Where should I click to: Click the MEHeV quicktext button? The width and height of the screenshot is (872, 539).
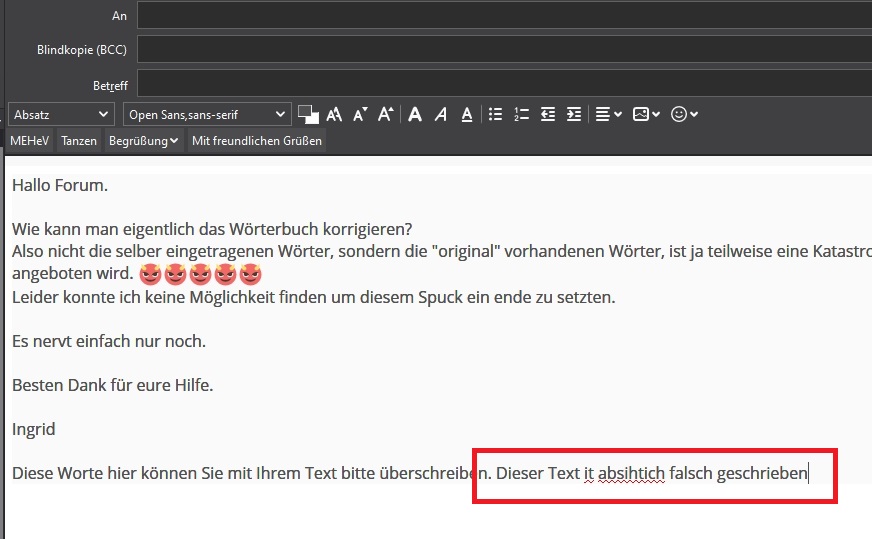29,141
